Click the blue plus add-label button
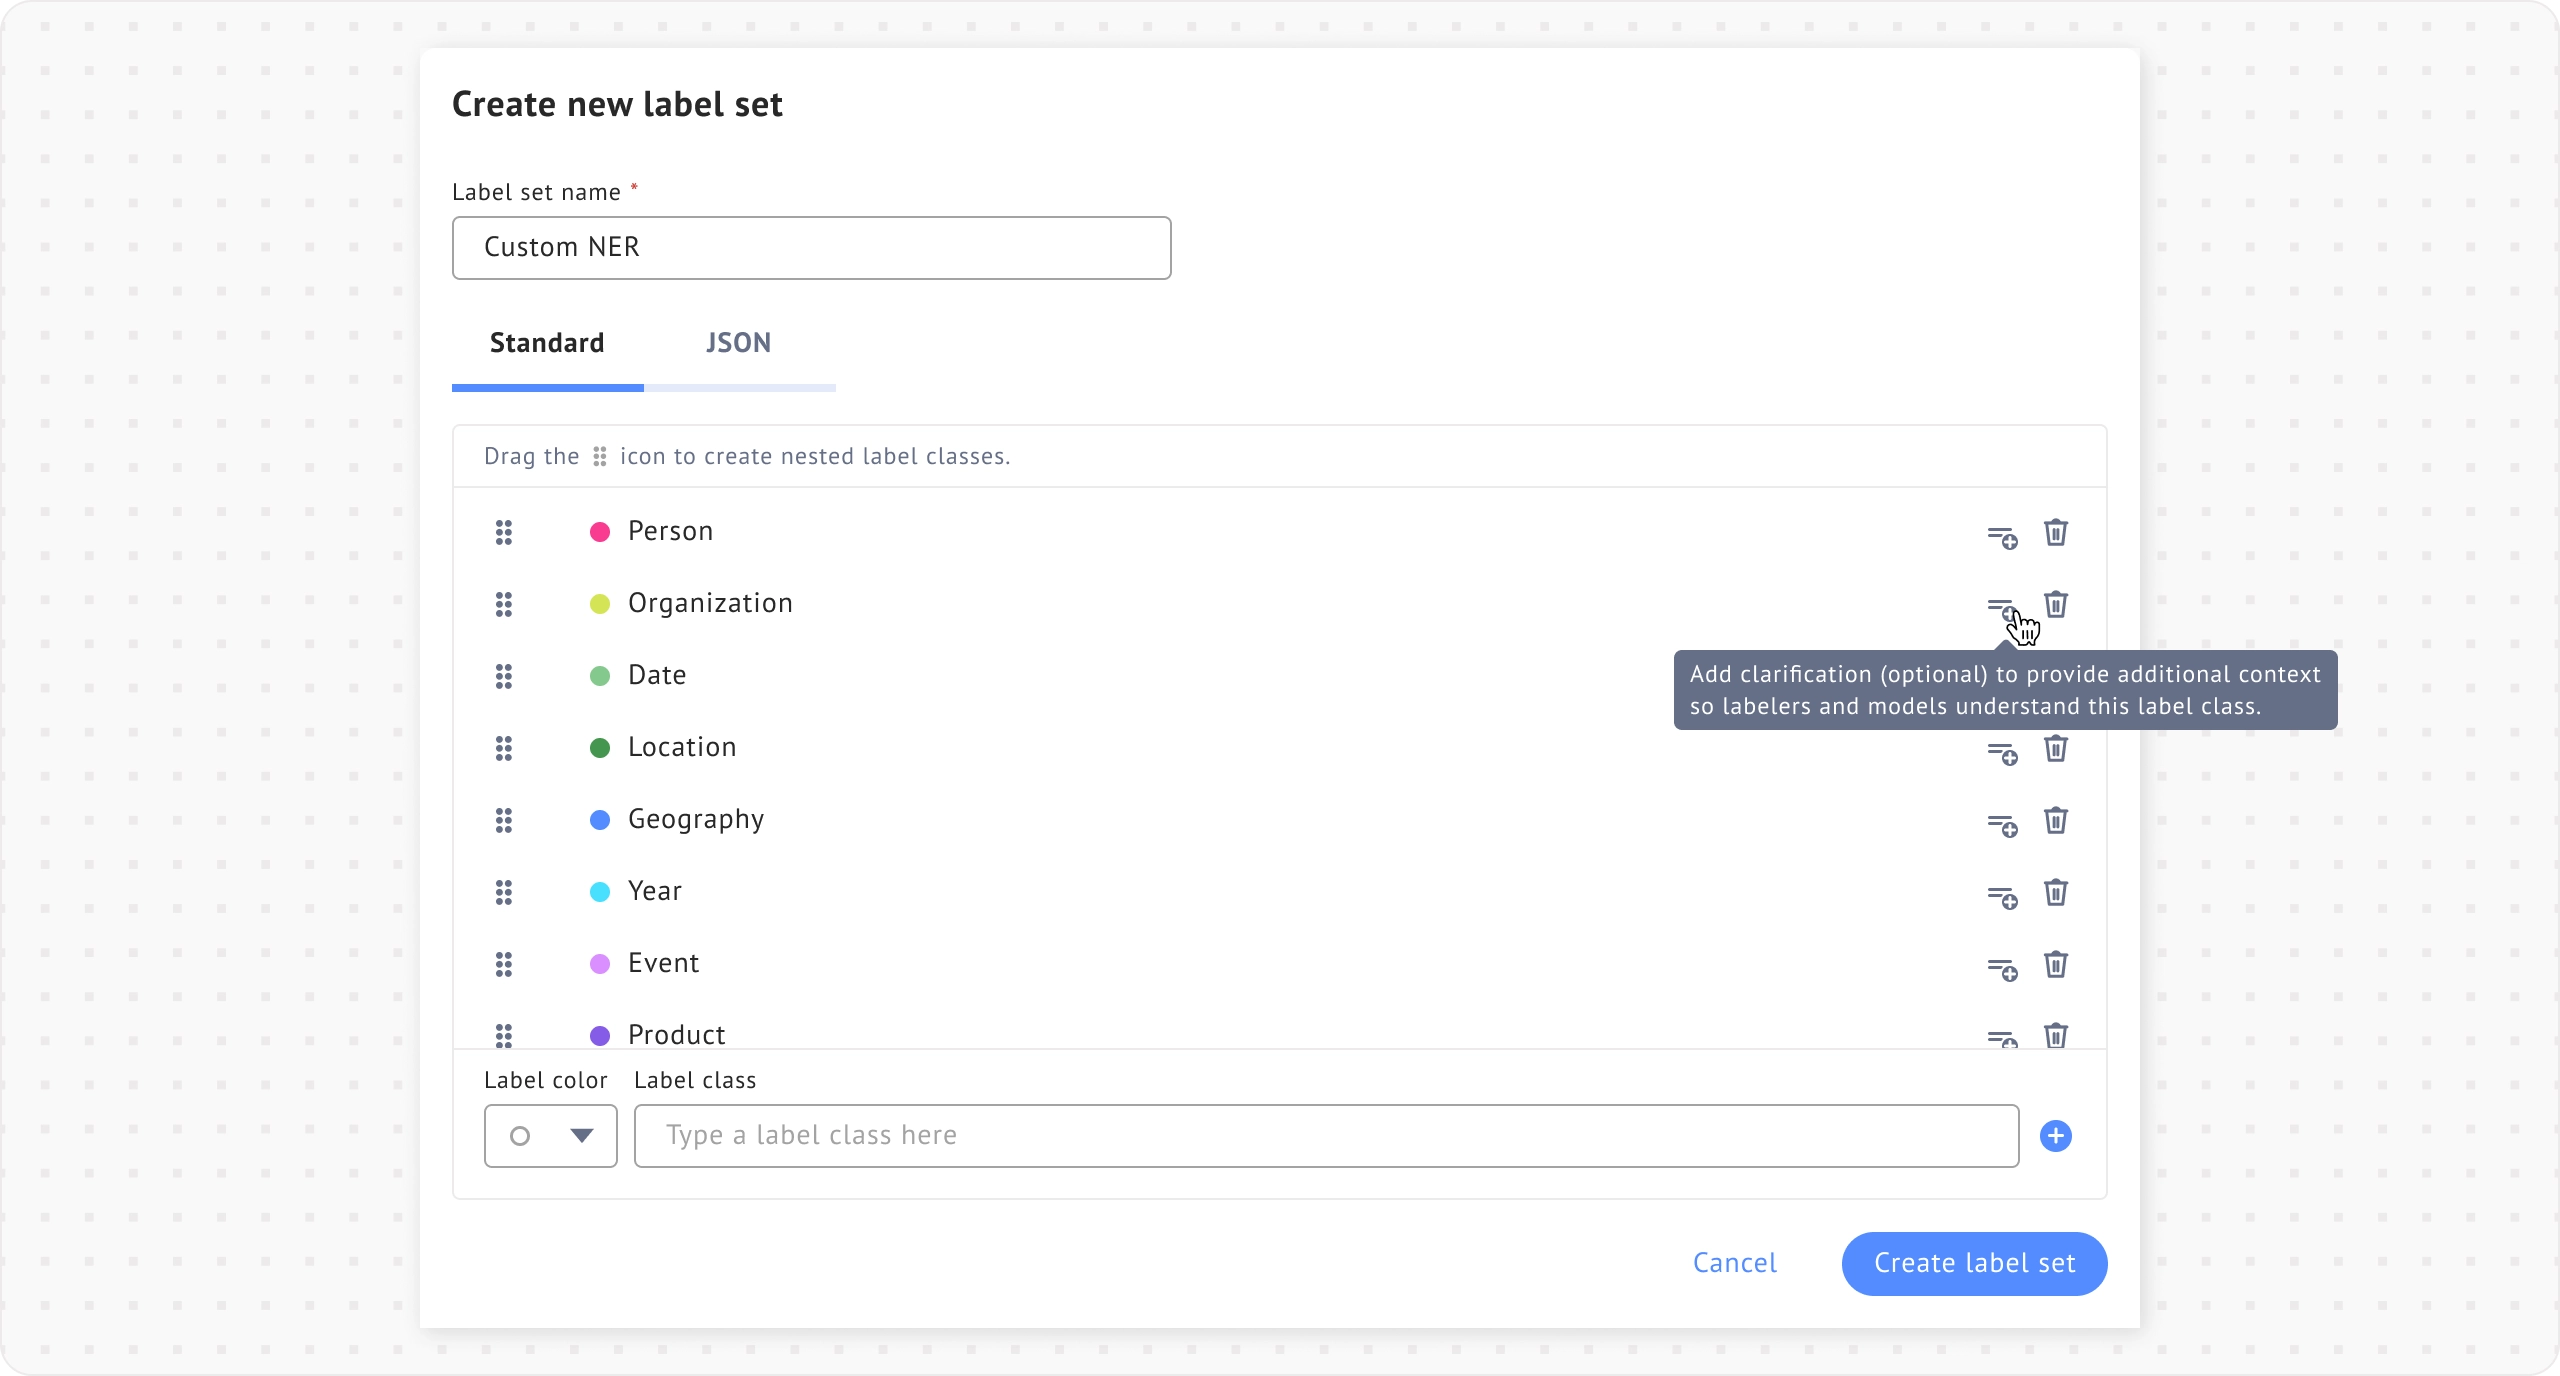Screen dimensions: 2560x1376 pos(2055,1136)
